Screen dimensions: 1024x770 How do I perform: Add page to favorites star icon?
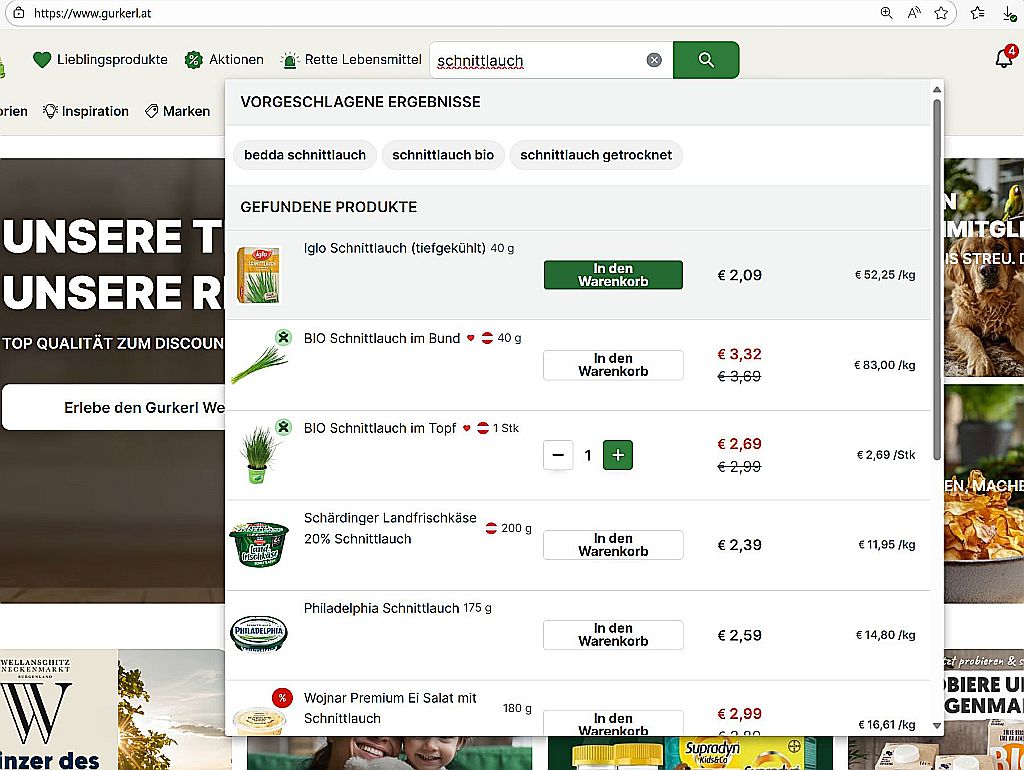click(x=941, y=13)
